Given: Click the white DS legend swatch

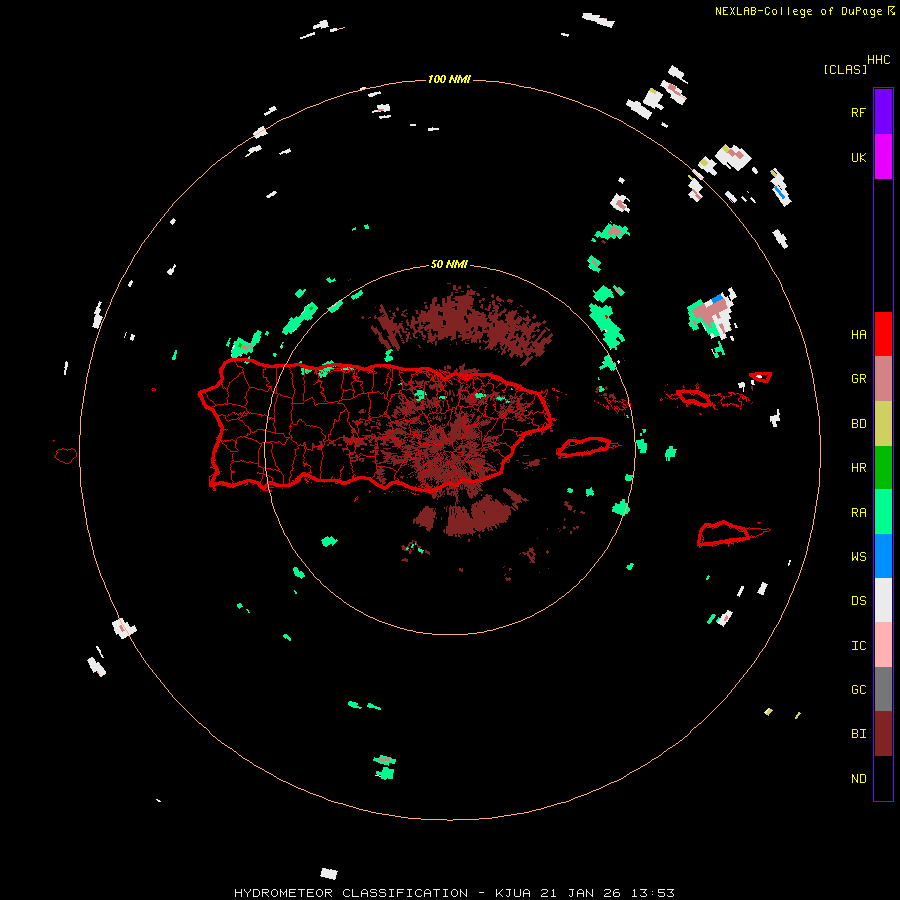Looking at the screenshot, I should tap(883, 600).
